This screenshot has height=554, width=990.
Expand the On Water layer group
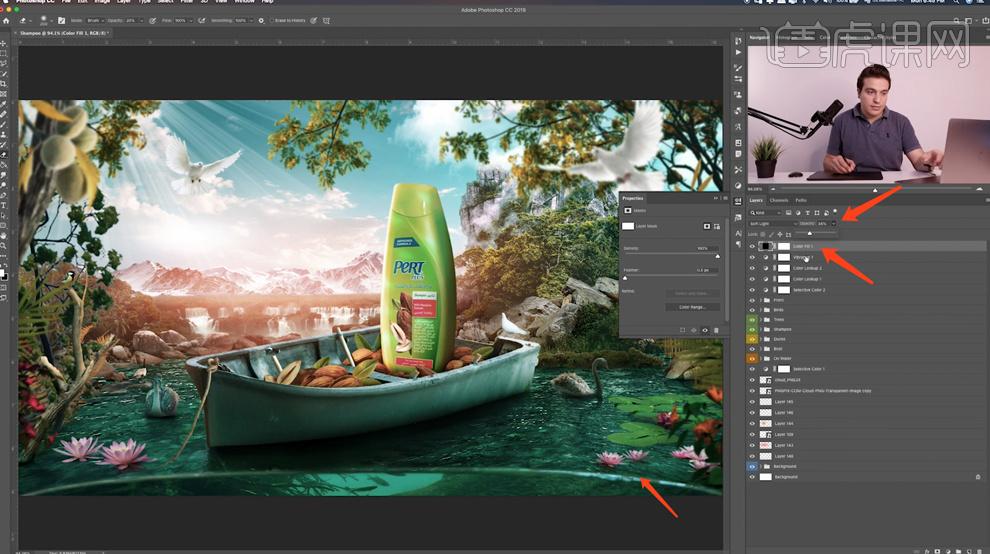pos(761,358)
